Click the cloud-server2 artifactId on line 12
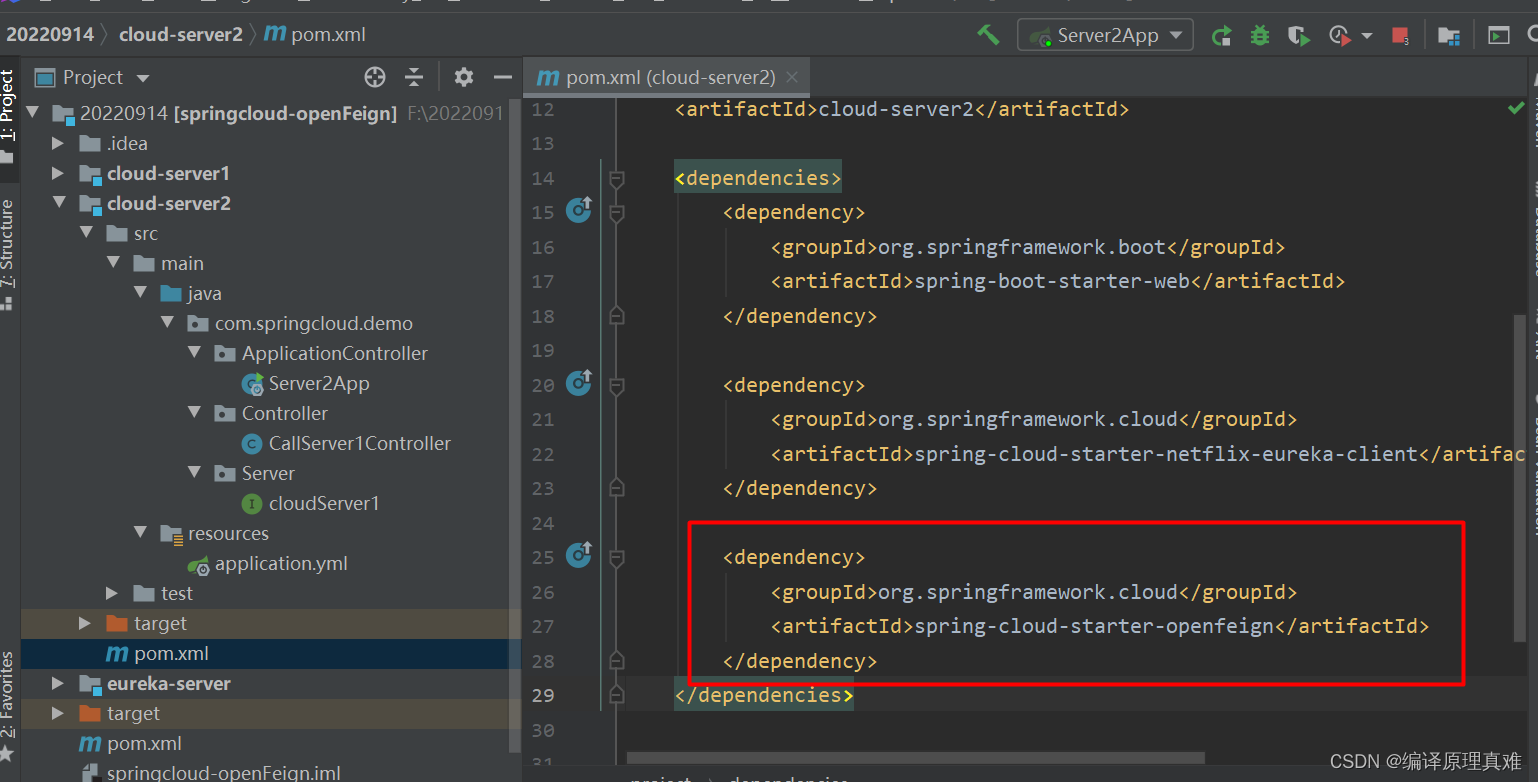The image size is (1538, 782). point(895,109)
